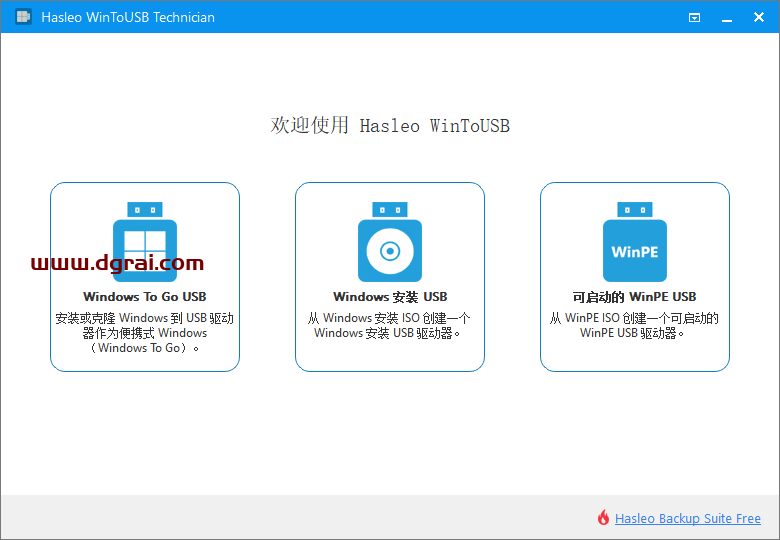The width and height of the screenshot is (780, 540).
Task: Click the Hasleo WinToUSB app icon in title bar
Action: [23, 17]
